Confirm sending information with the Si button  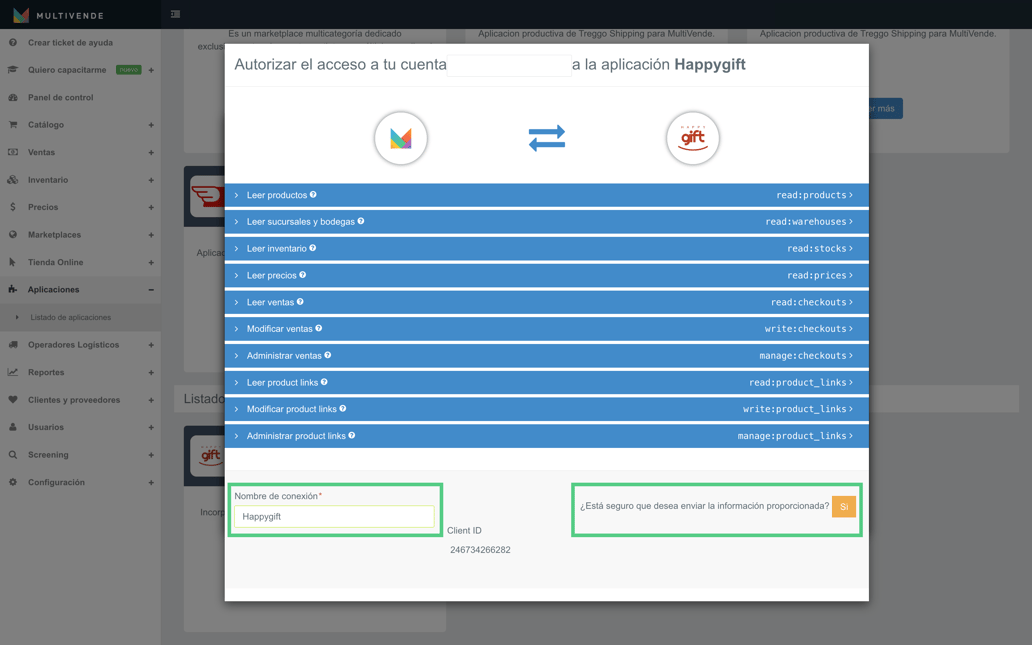(844, 507)
